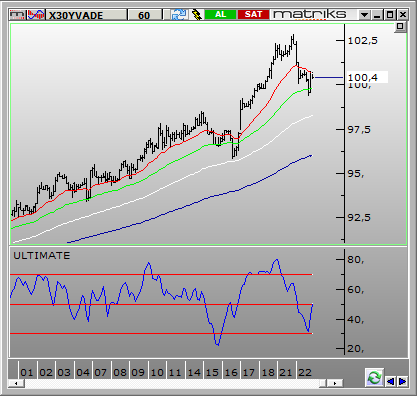
Task: Select date marker 17 on the time axis
Action: [249, 372]
